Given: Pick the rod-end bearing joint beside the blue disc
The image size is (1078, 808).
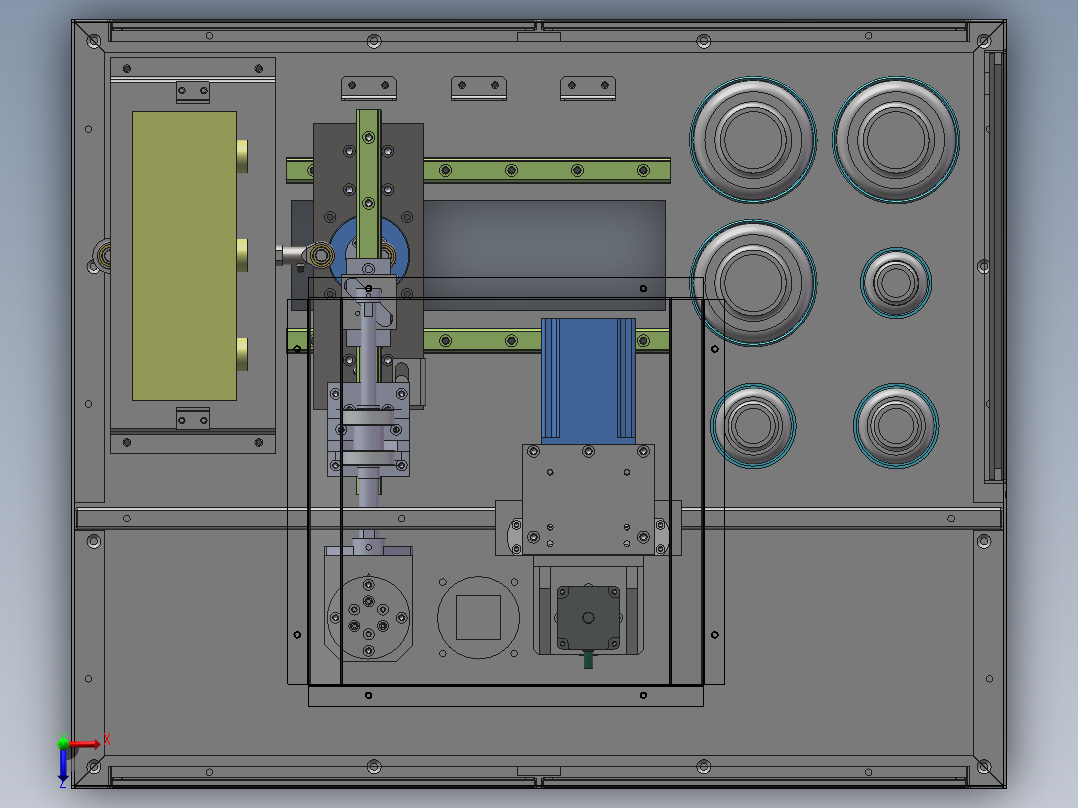Looking at the screenshot, I should (320, 256).
